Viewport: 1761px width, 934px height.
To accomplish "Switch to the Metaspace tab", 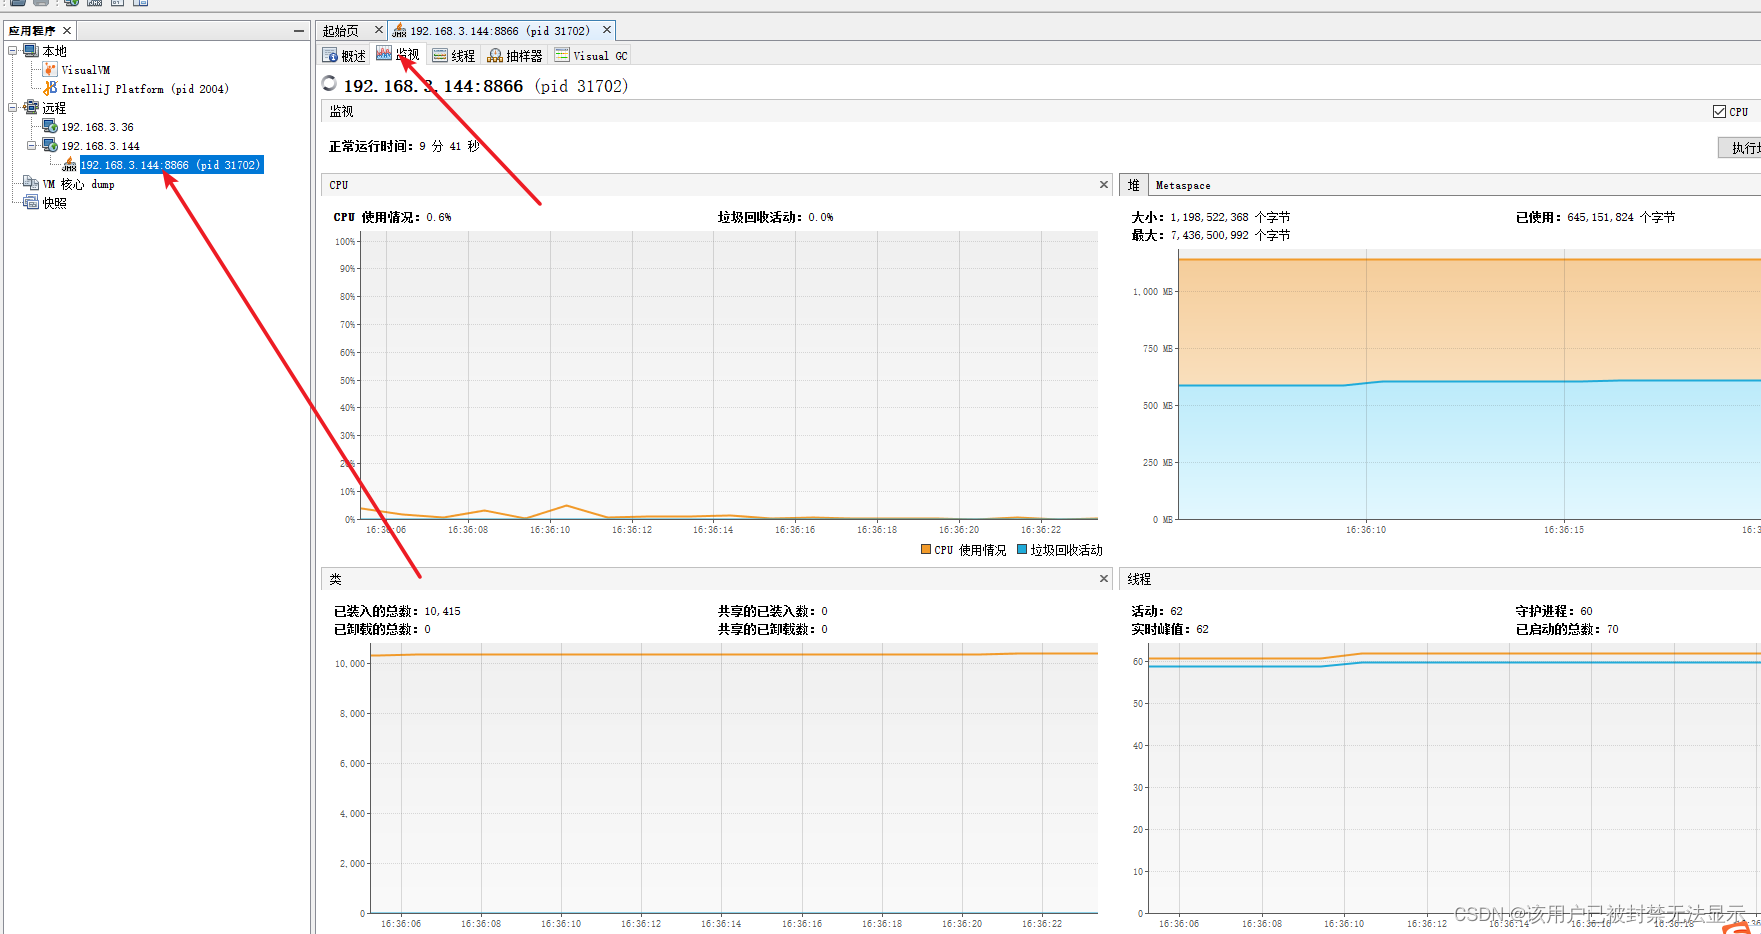I will (x=1183, y=185).
